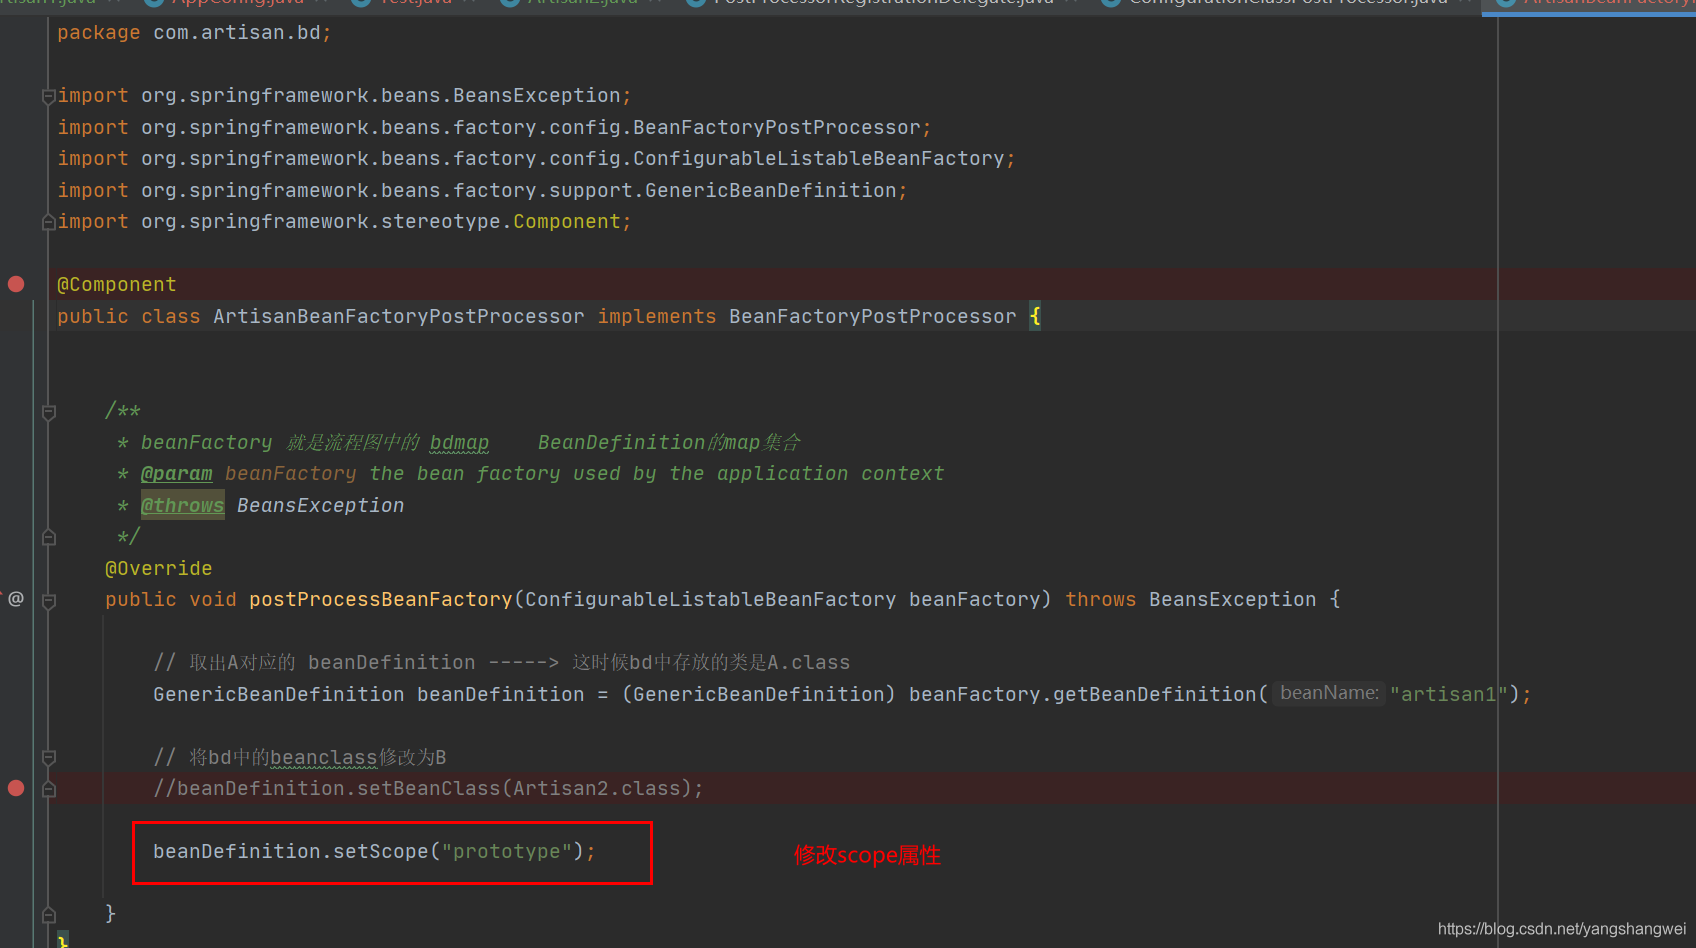Click the underlined bdmap word in Javadoc
This screenshot has width=1696, height=948.
[x=459, y=443]
